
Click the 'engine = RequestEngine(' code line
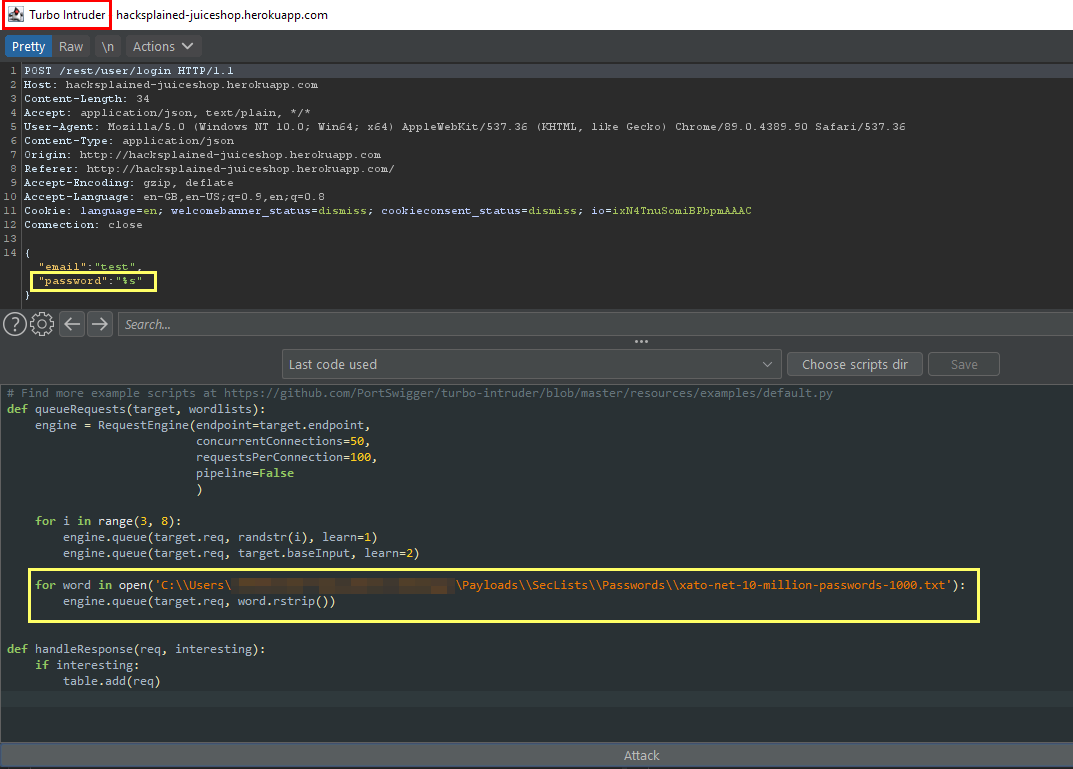[203, 425]
